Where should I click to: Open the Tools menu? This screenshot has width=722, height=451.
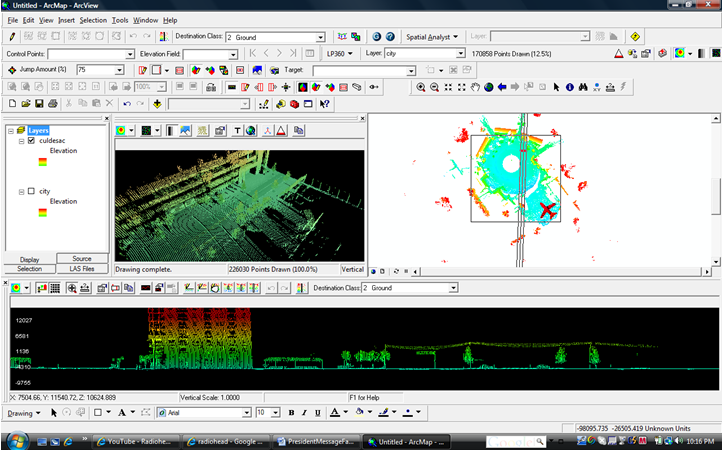[120, 20]
